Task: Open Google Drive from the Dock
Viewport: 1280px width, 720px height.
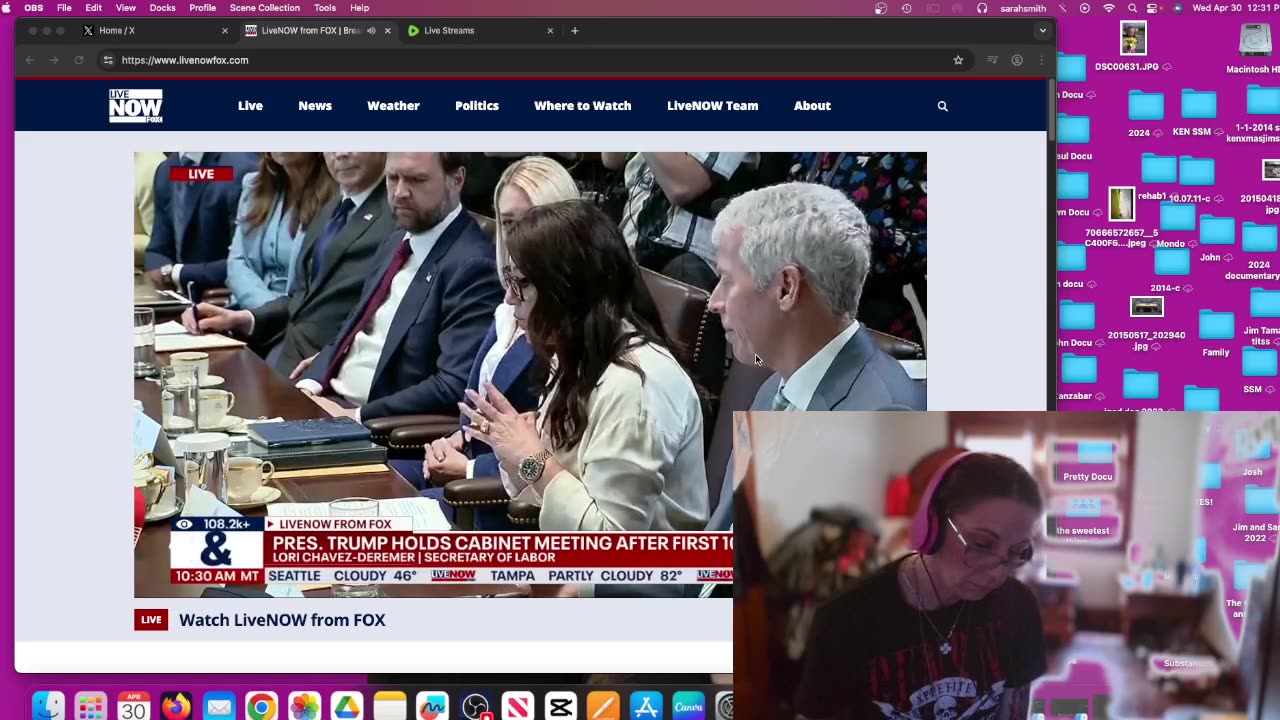Action: tap(347, 707)
